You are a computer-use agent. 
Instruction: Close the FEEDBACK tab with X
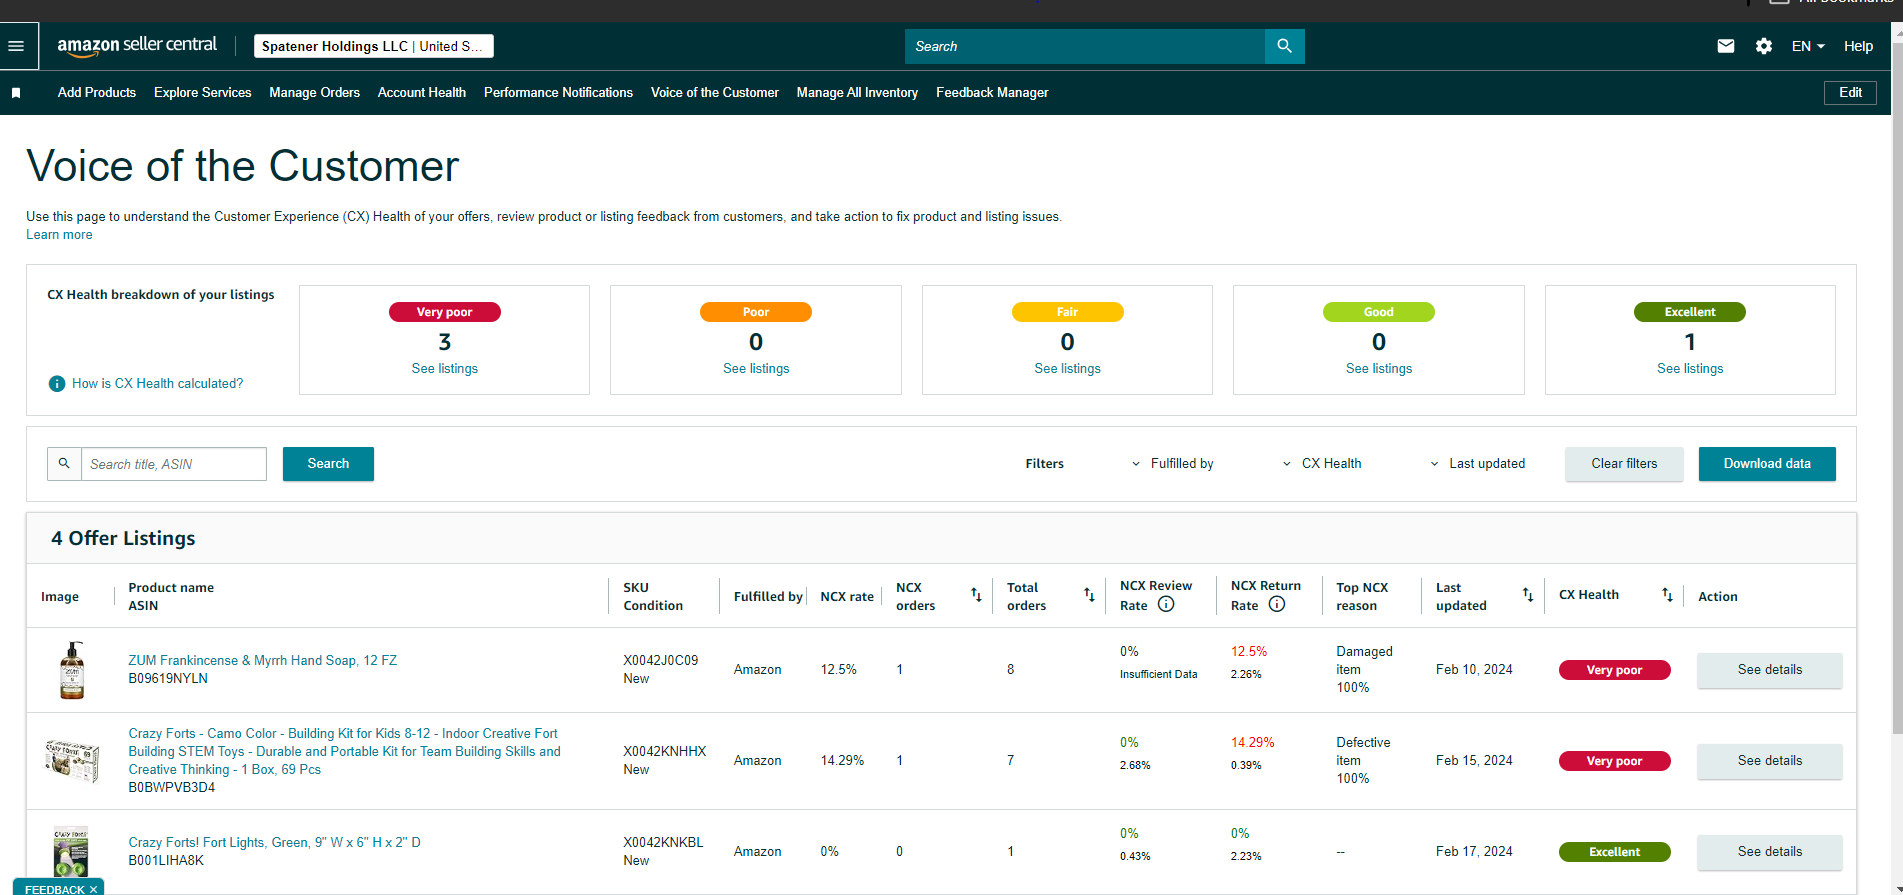(x=94, y=889)
